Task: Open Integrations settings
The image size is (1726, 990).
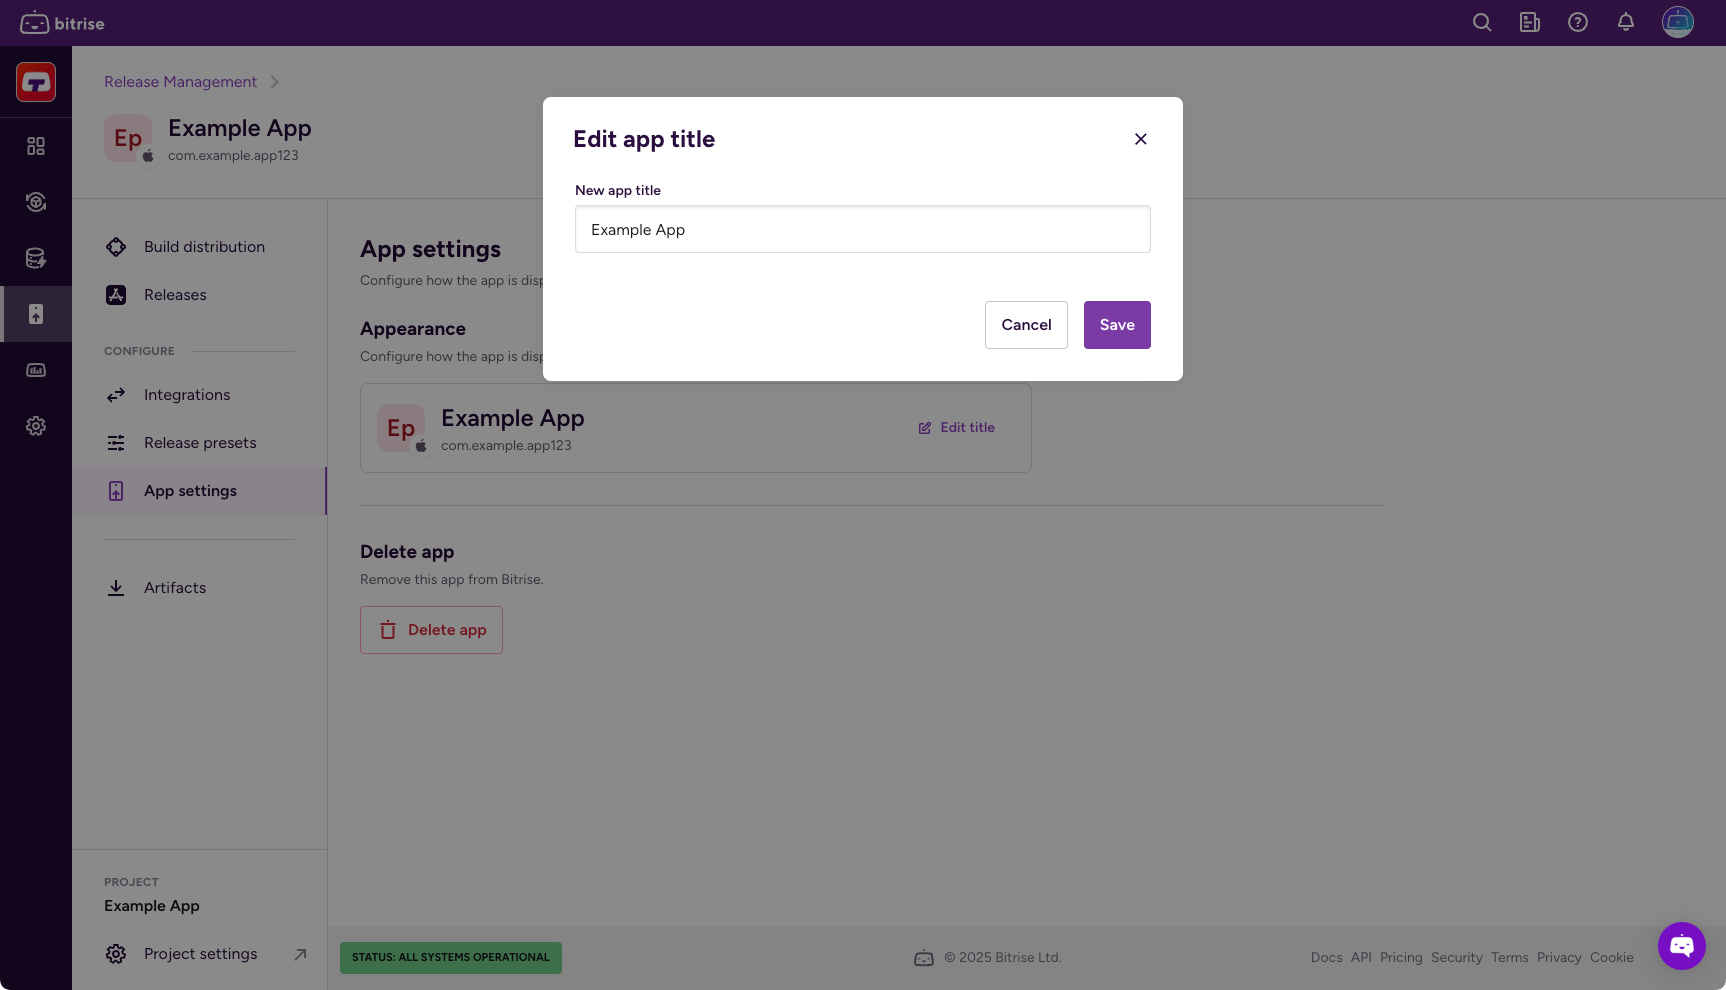Action: [x=200, y=395]
